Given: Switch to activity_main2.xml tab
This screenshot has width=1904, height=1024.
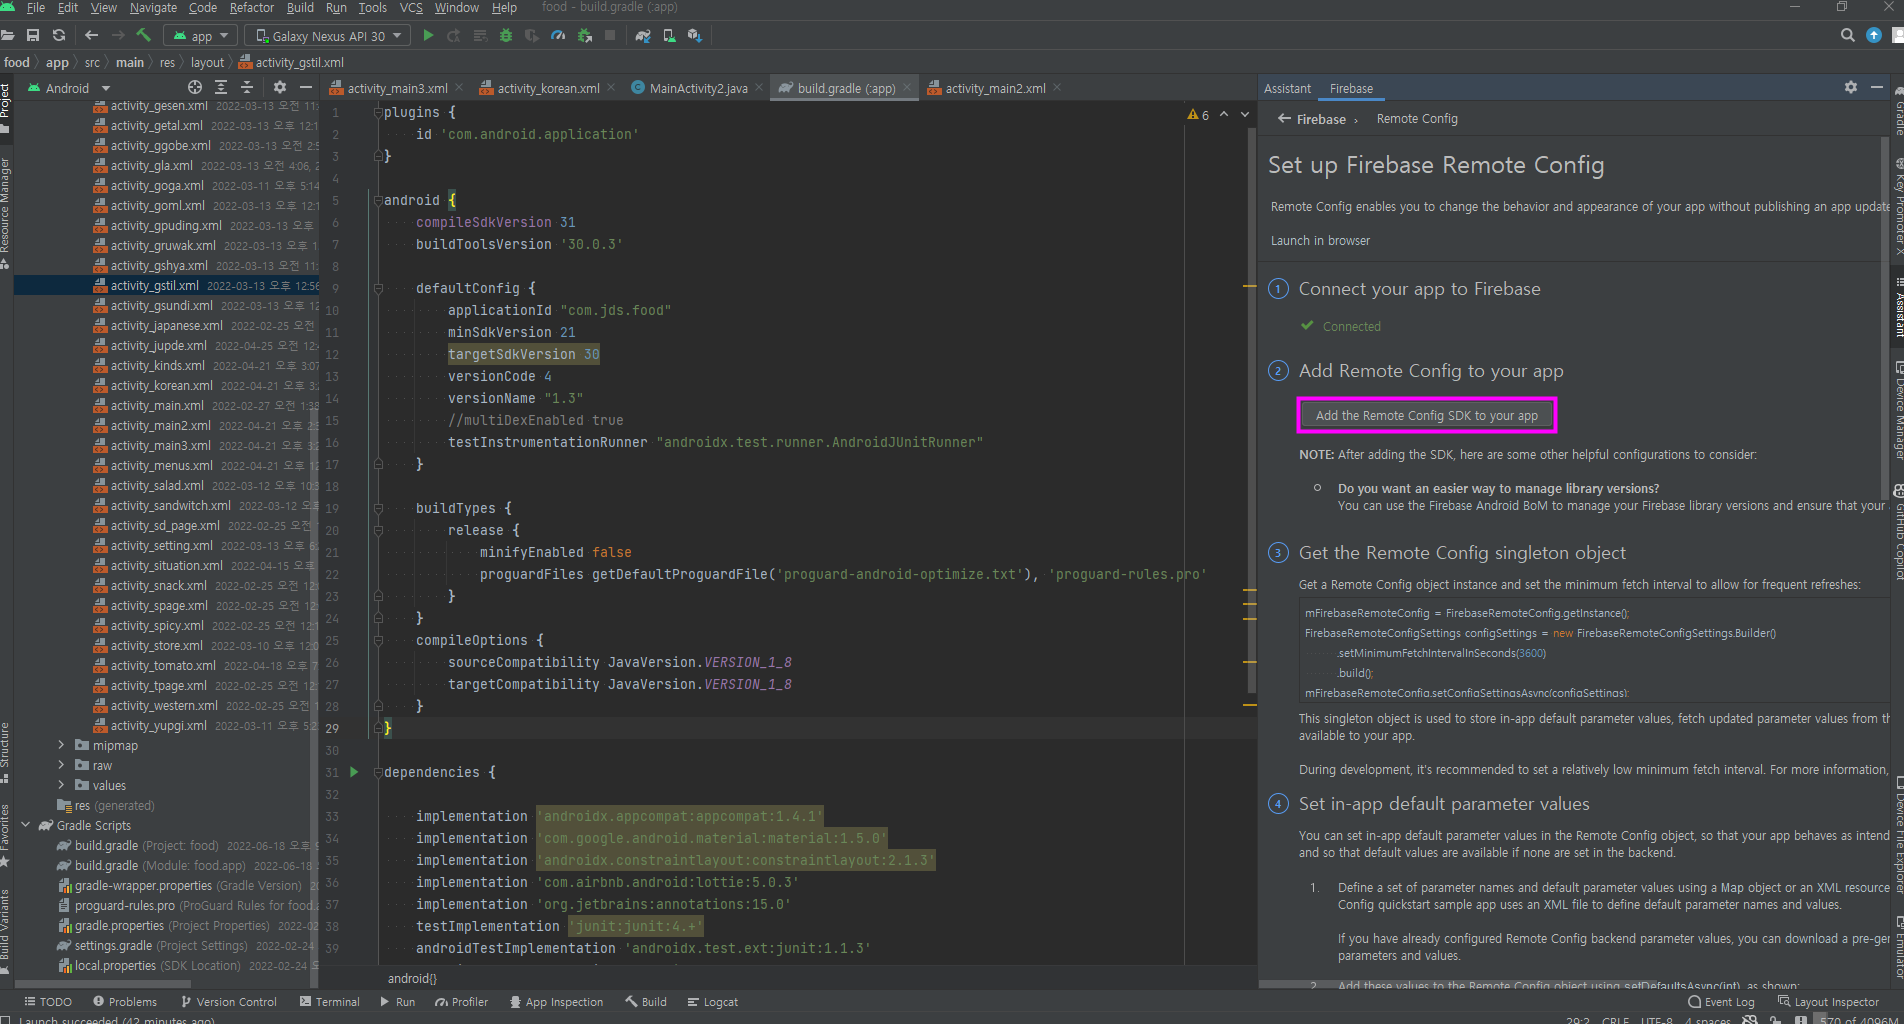Looking at the screenshot, I should coord(995,88).
